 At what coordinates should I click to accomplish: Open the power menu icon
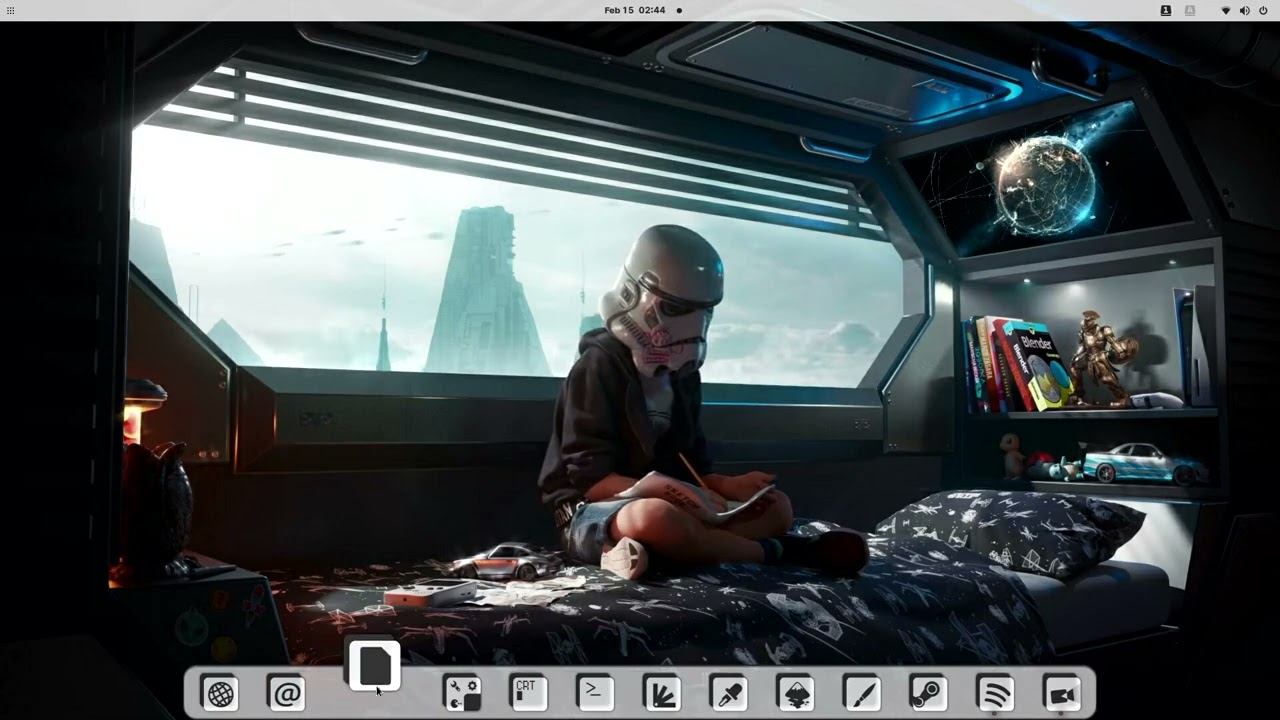click(x=1264, y=10)
